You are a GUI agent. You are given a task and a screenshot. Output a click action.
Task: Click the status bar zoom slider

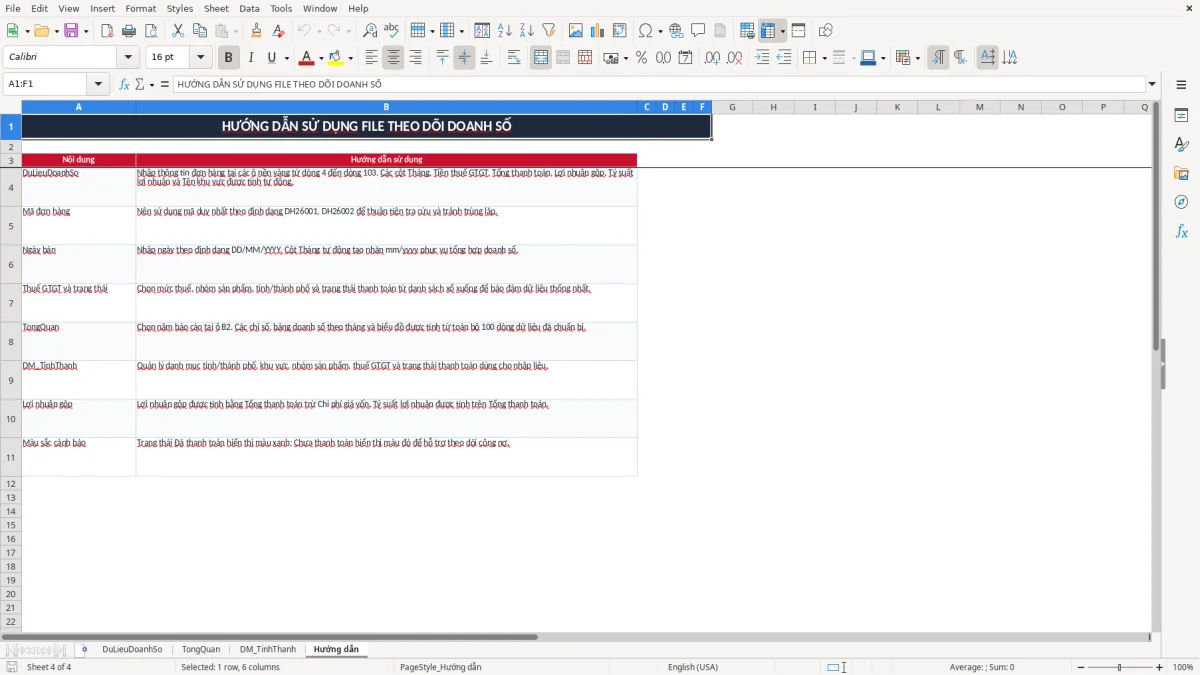coord(1119,667)
